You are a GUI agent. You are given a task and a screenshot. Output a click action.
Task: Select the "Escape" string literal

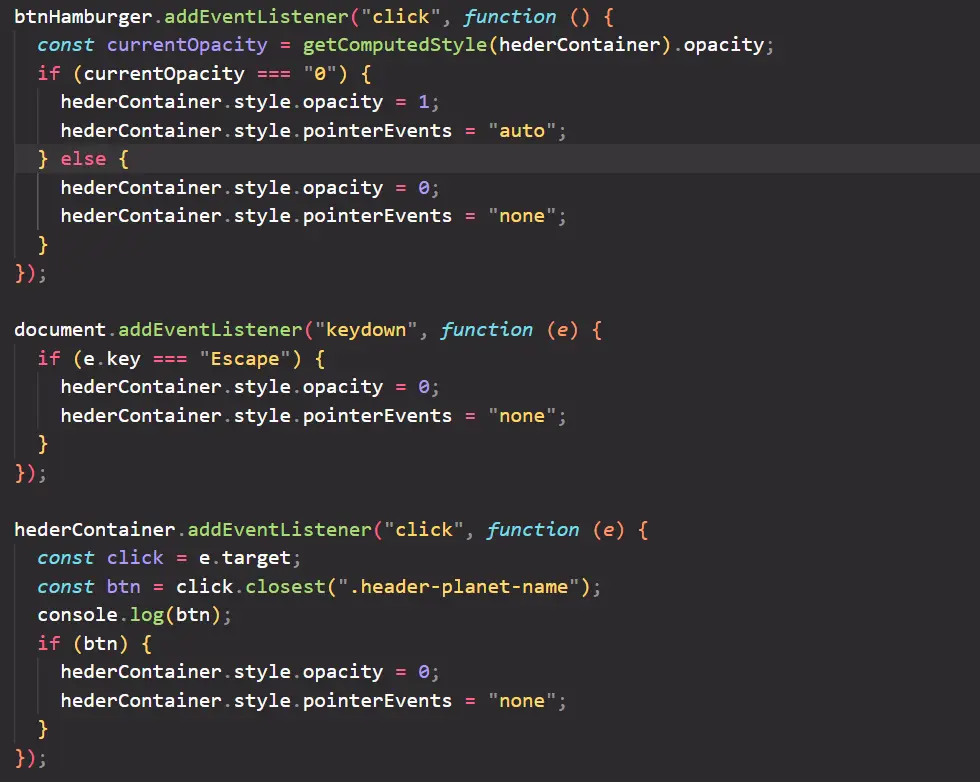click(245, 358)
